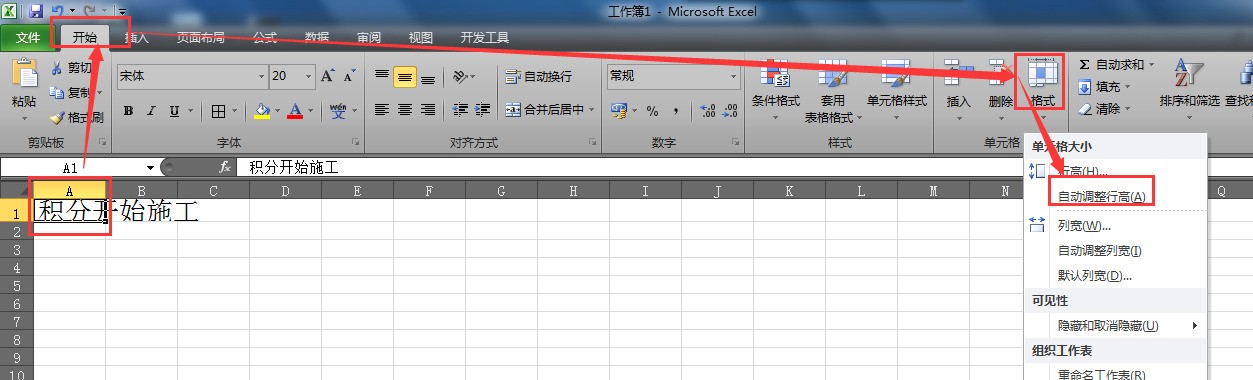
Task: Open the Name Box dropdown arrow
Action: (x=150, y=168)
